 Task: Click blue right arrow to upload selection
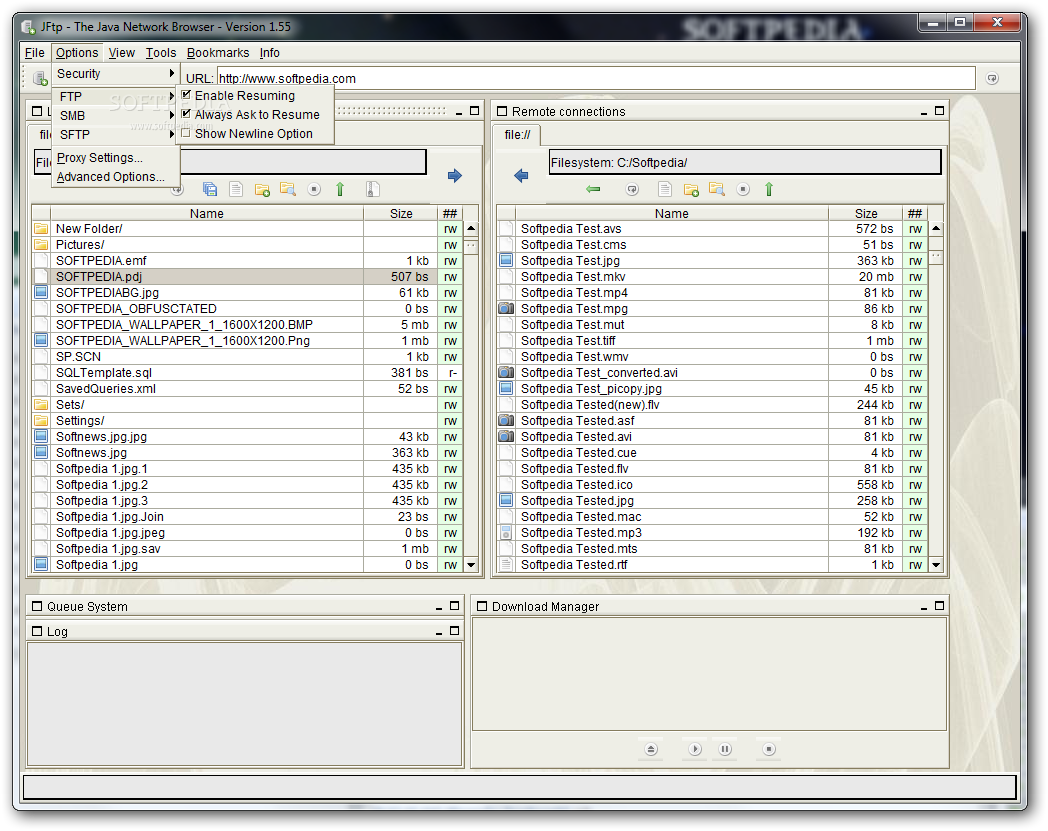[x=454, y=176]
